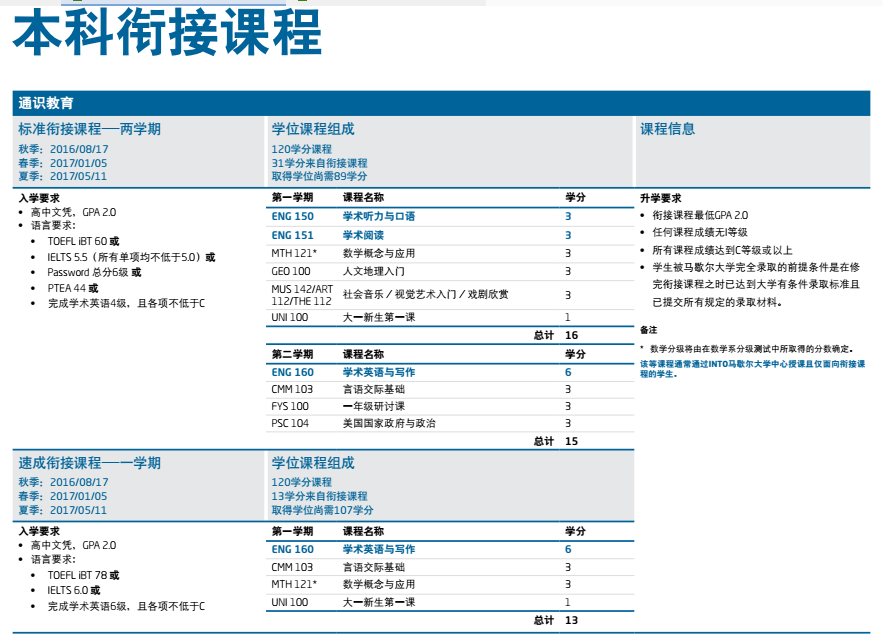Select the FYS 100 course code

click(x=290, y=406)
